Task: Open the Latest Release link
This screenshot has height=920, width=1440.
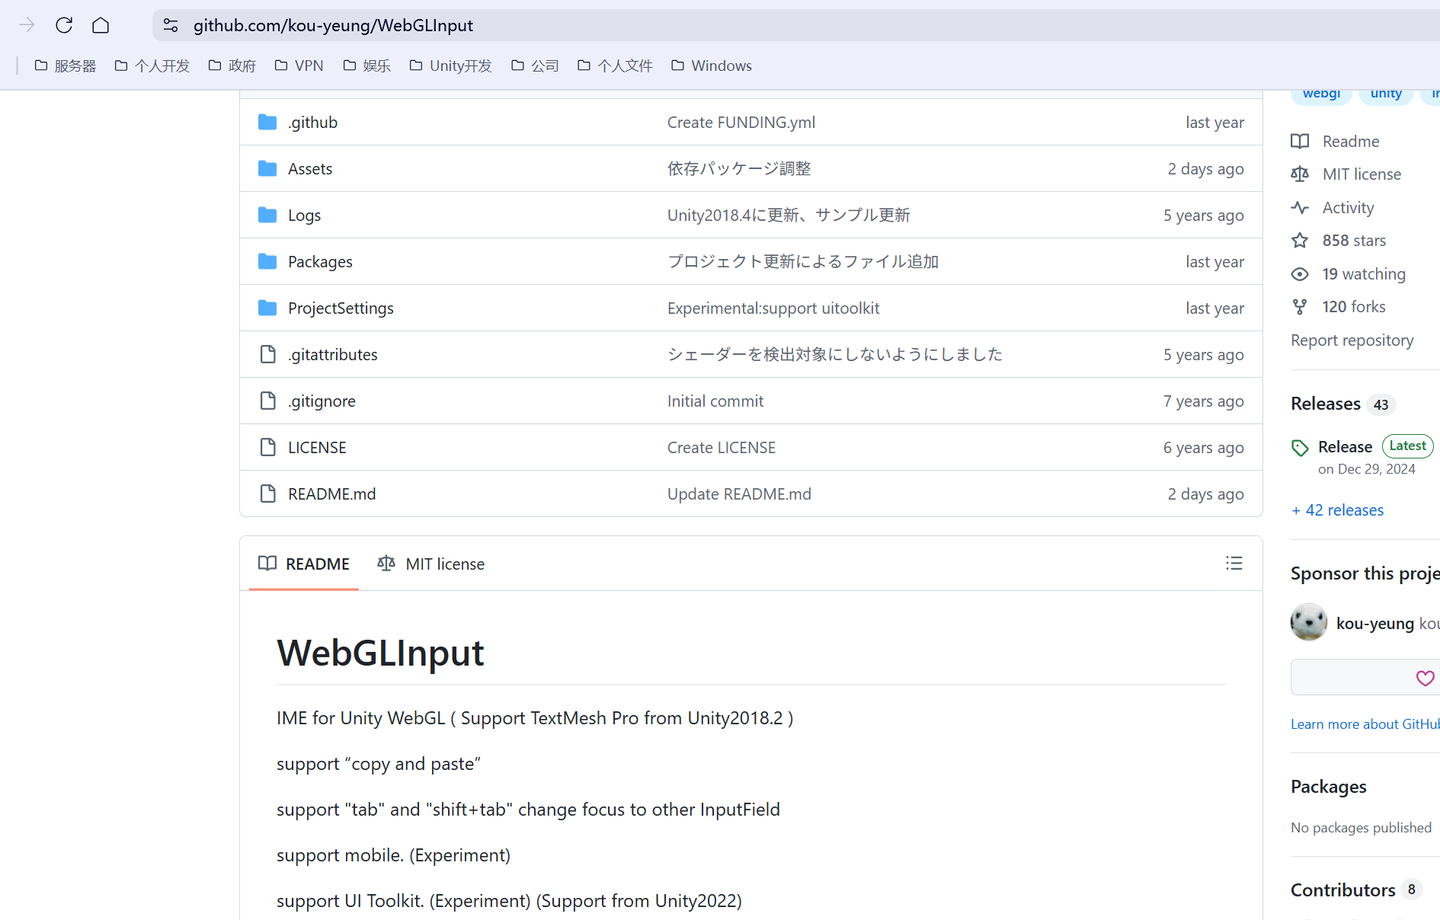Action: pyautogui.click(x=1345, y=447)
